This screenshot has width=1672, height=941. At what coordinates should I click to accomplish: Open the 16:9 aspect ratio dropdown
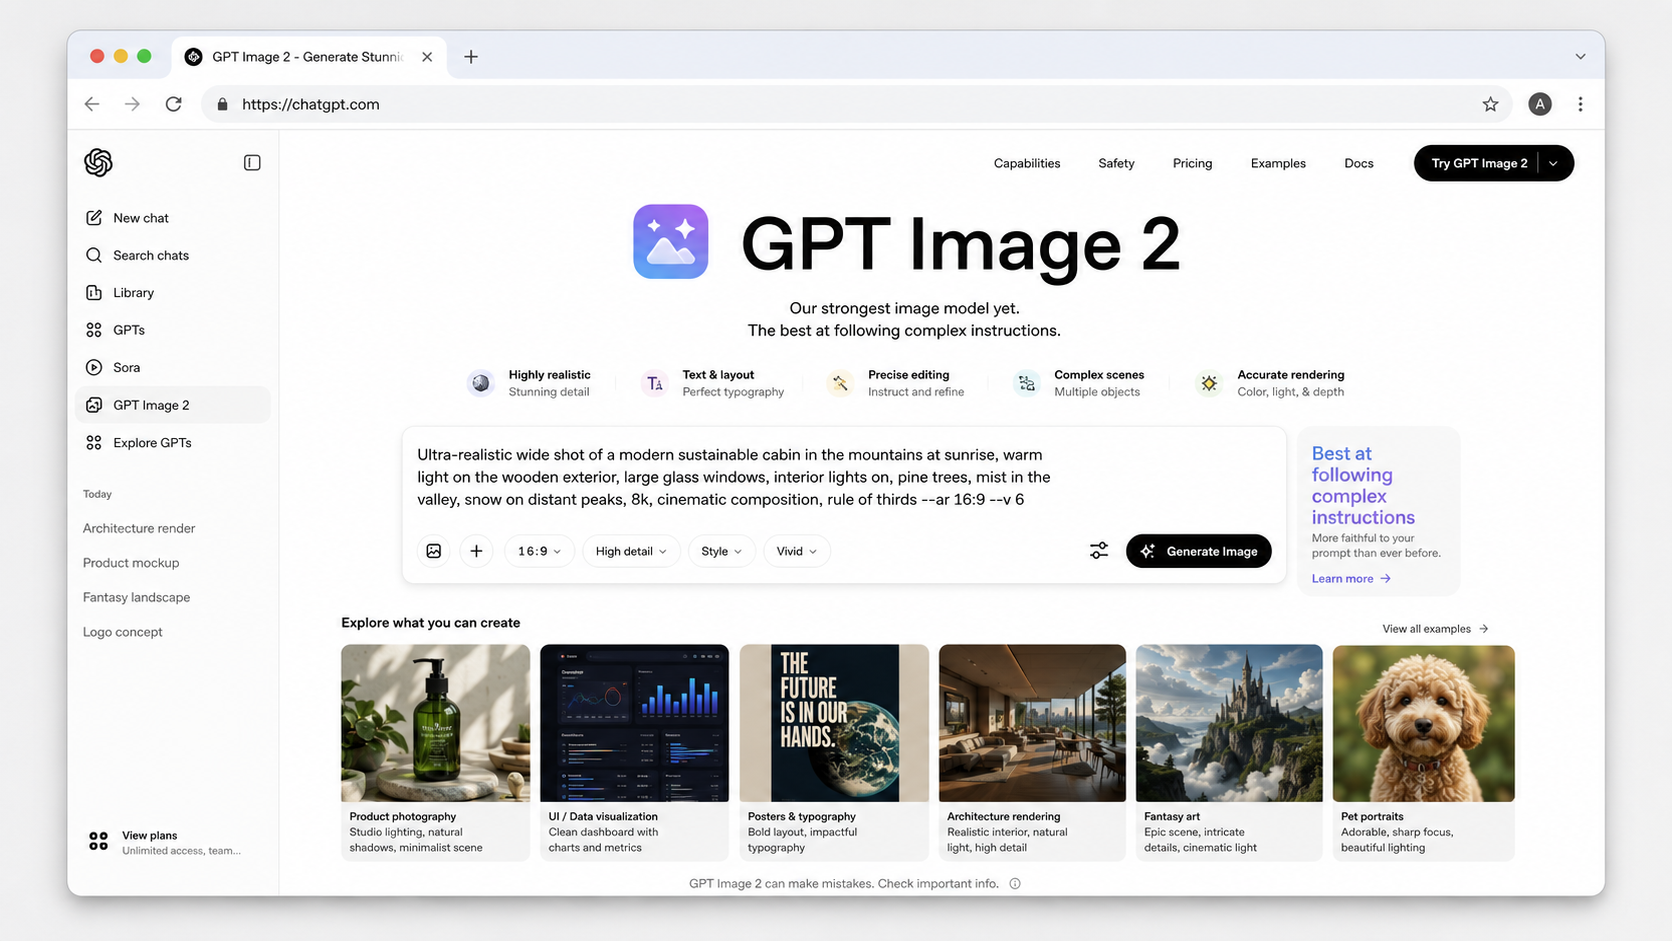tap(539, 551)
